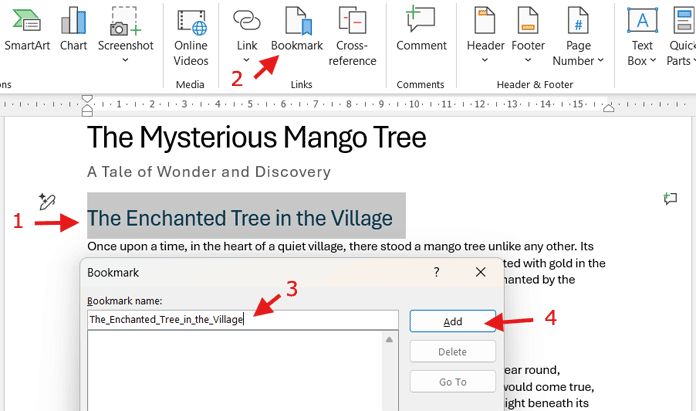Screen dimensions: 696x411
Task: Insert a Chart from the ribbon
Action: tap(73, 30)
